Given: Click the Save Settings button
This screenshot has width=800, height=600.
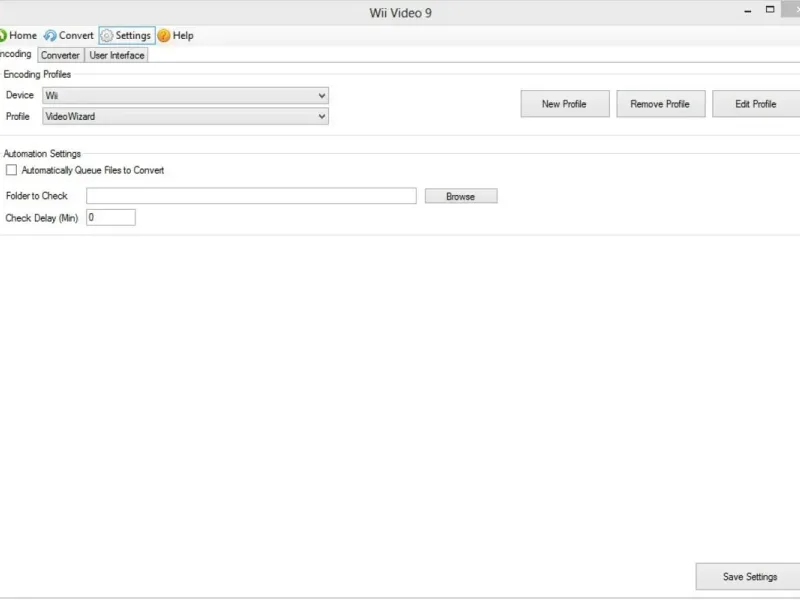Looking at the screenshot, I should pos(748,577).
